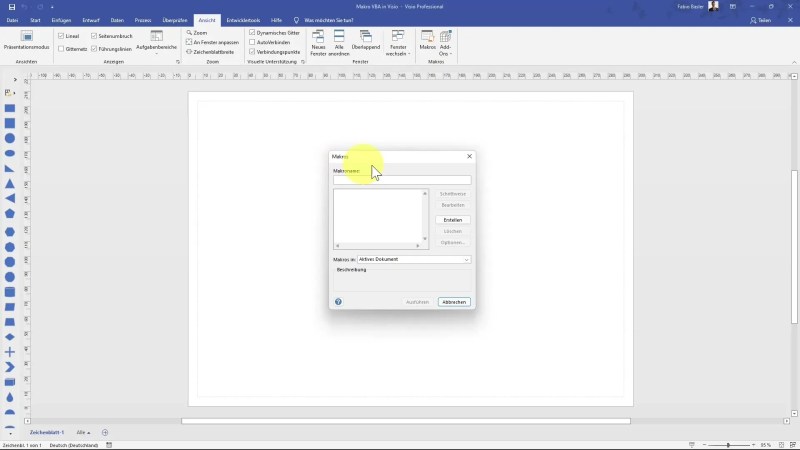Close the Makros dialog
This screenshot has height=450, width=800.
click(x=469, y=157)
